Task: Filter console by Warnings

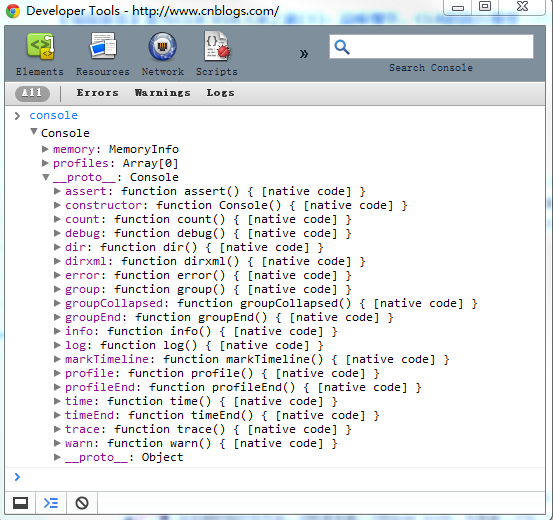Action: click(x=163, y=93)
